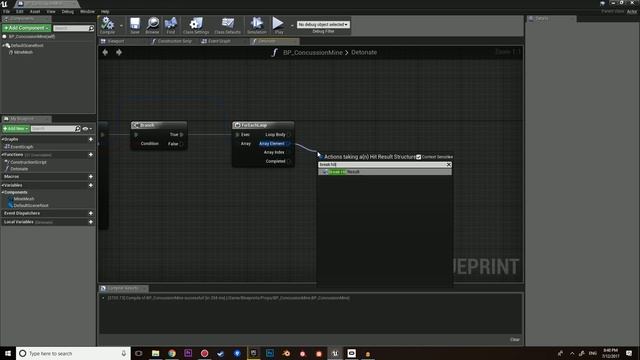Collapse the Components section in My Blueprint
Viewport: 640px width, 360px height.
pyautogui.click(x=3, y=192)
